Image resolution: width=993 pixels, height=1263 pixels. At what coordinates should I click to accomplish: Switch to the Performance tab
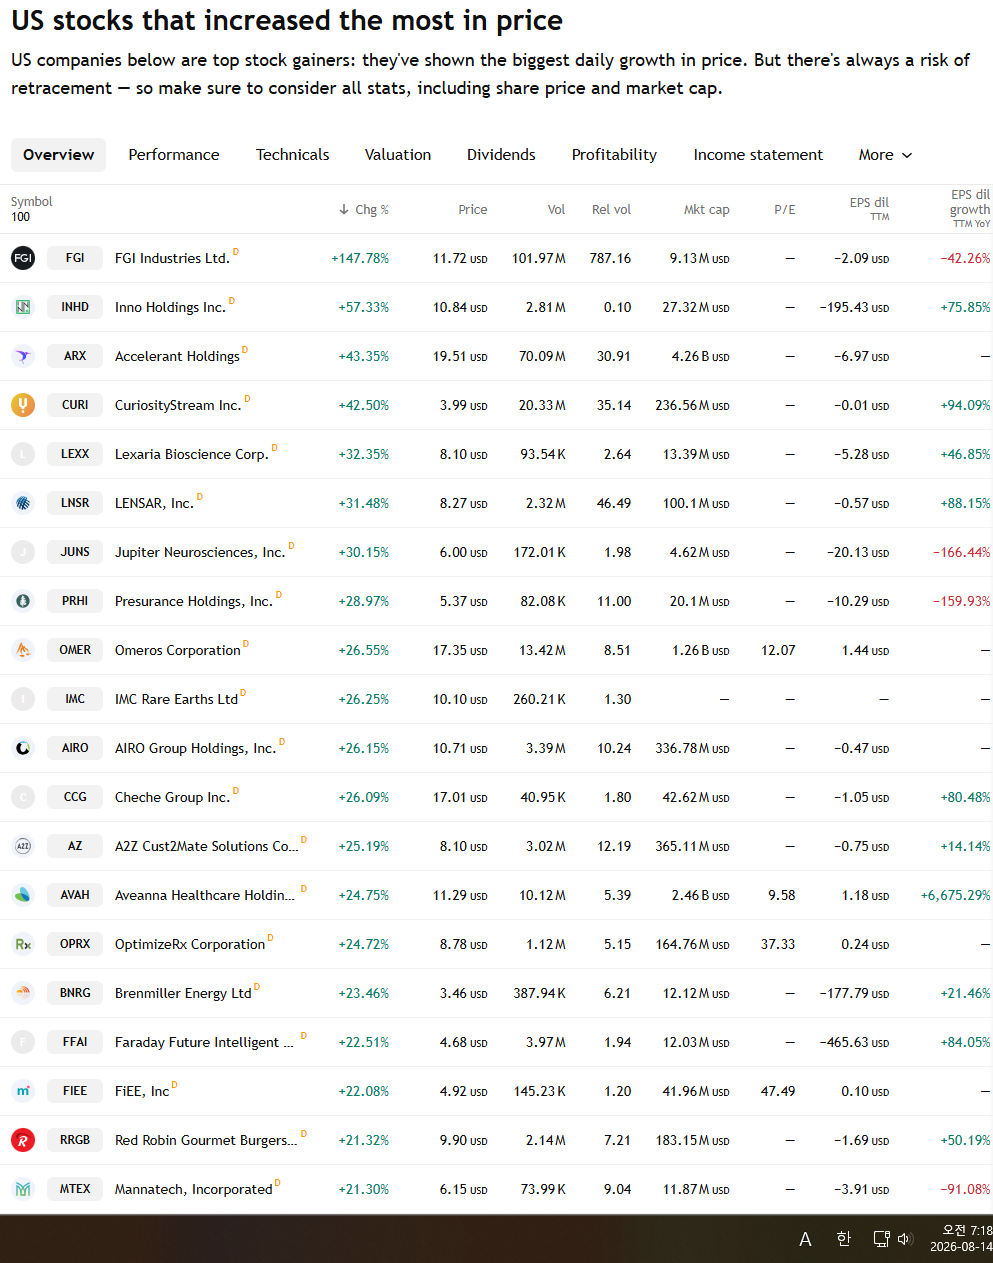point(174,155)
